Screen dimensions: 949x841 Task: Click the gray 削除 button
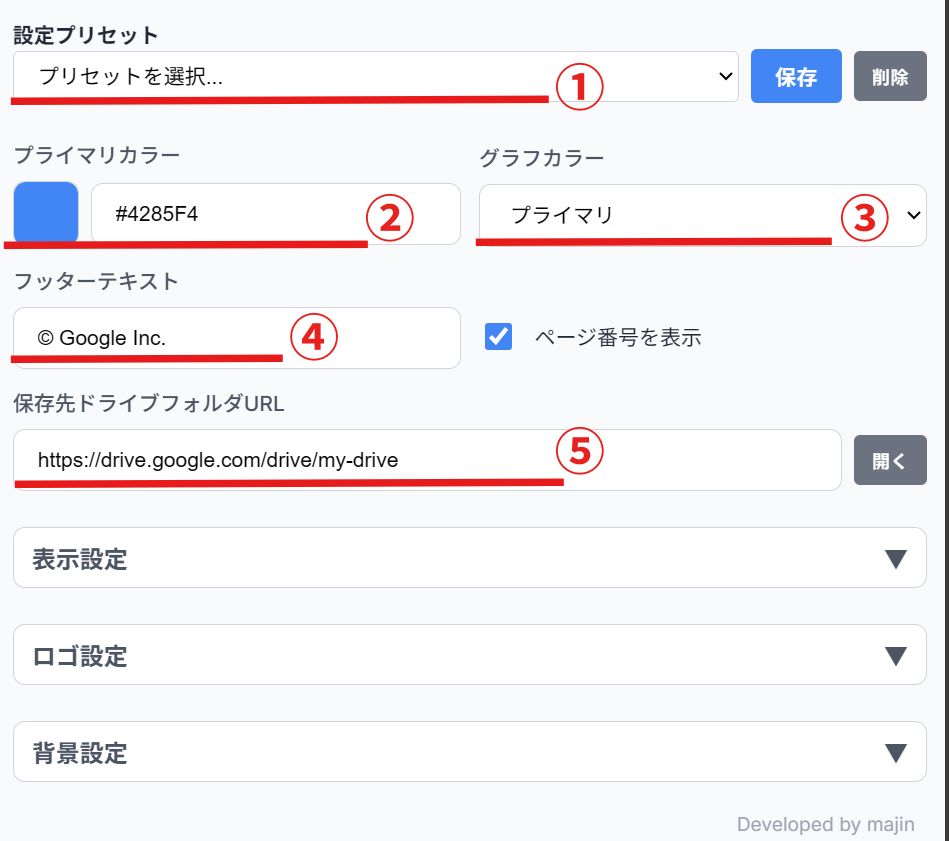[890, 77]
